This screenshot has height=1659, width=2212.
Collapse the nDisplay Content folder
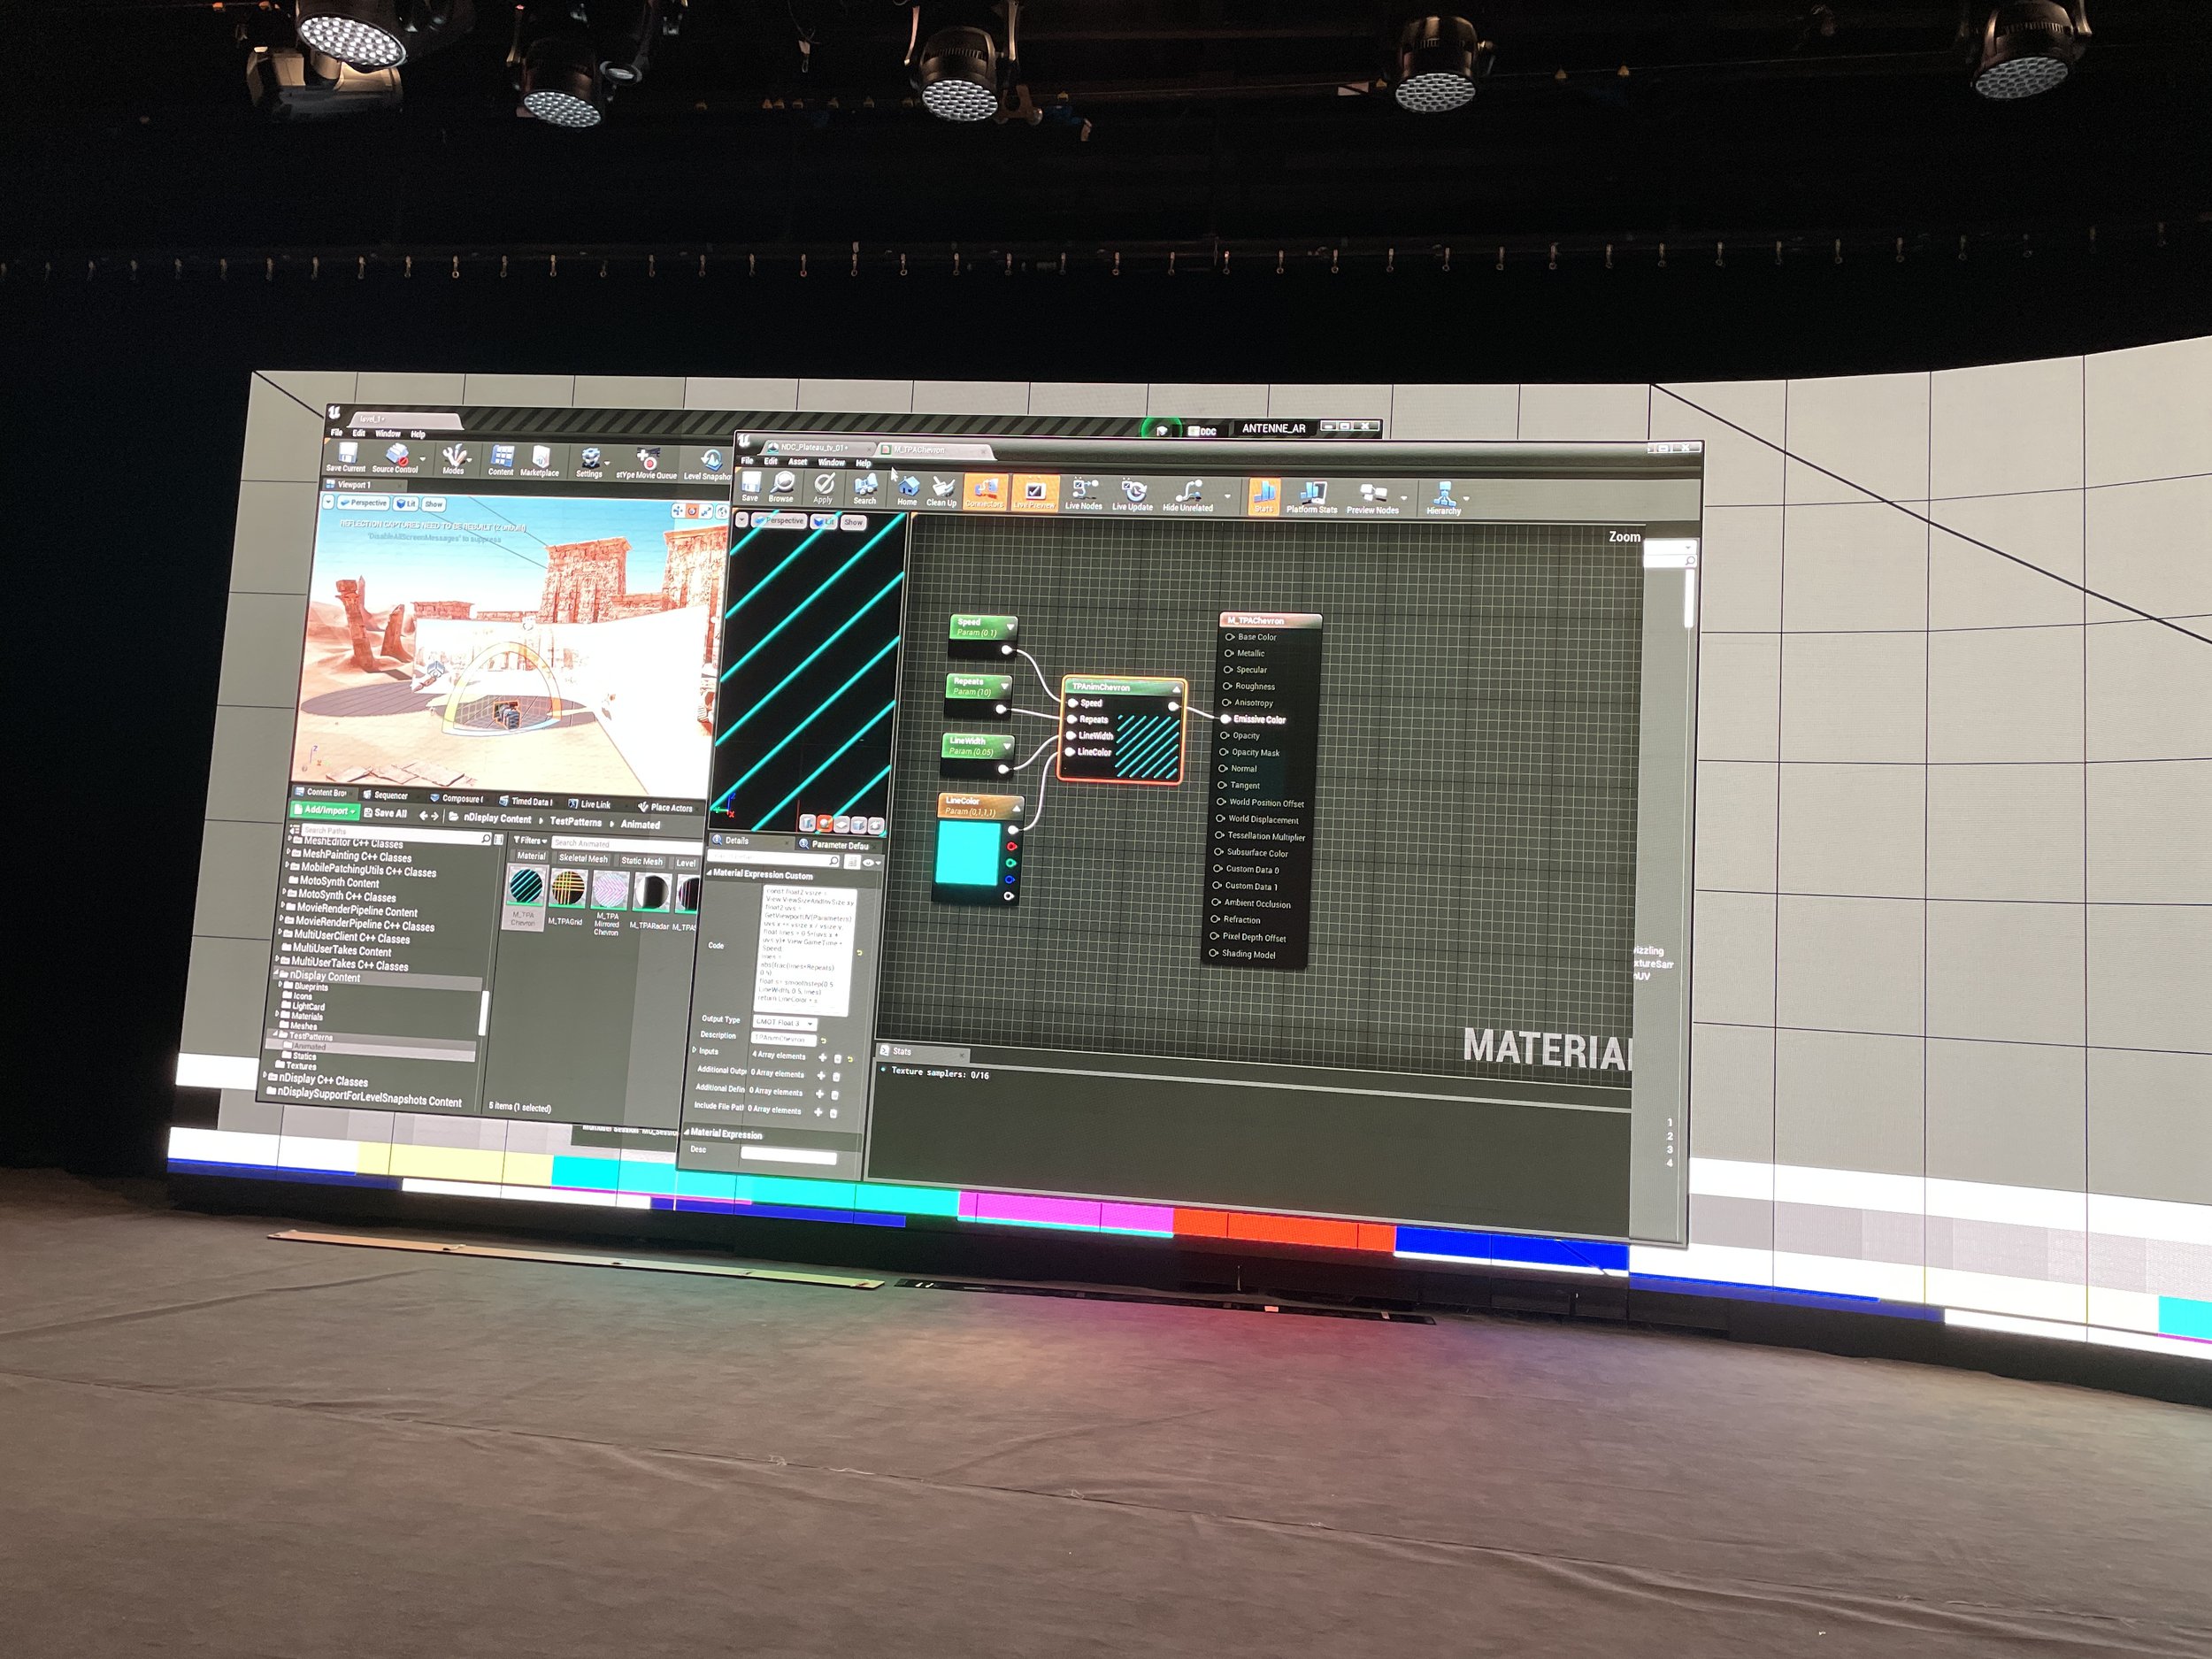[276, 974]
